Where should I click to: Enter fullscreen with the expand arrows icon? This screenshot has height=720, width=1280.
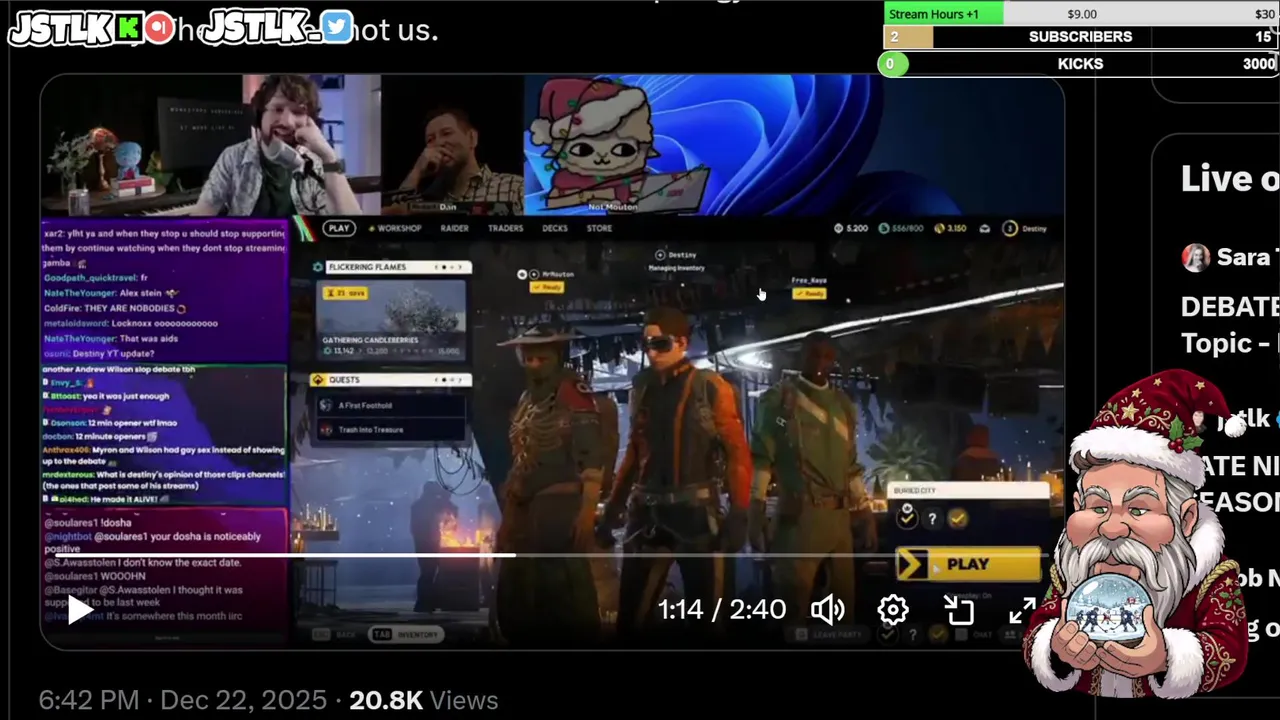coord(1022,610)
